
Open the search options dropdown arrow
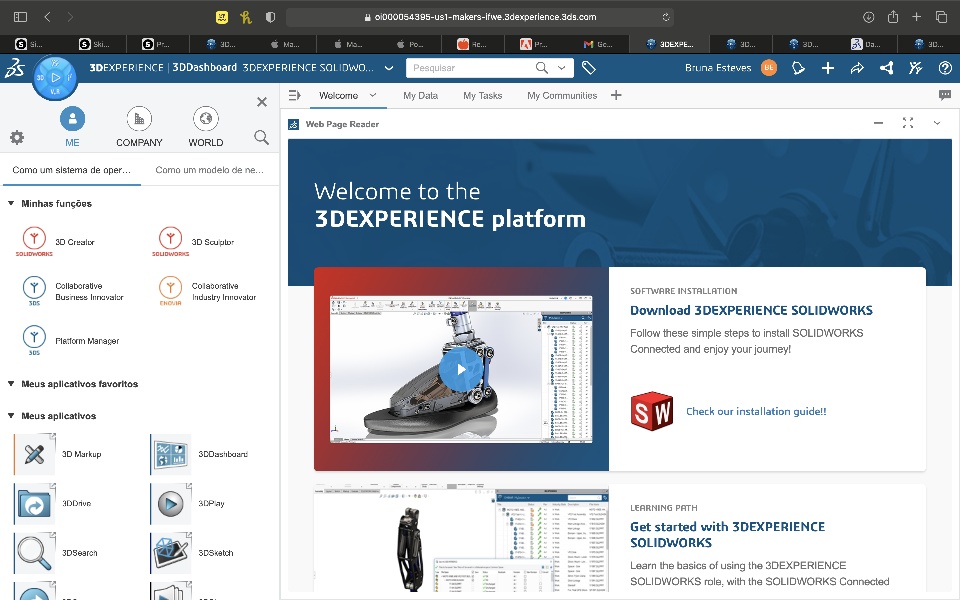tap(561, 68)
